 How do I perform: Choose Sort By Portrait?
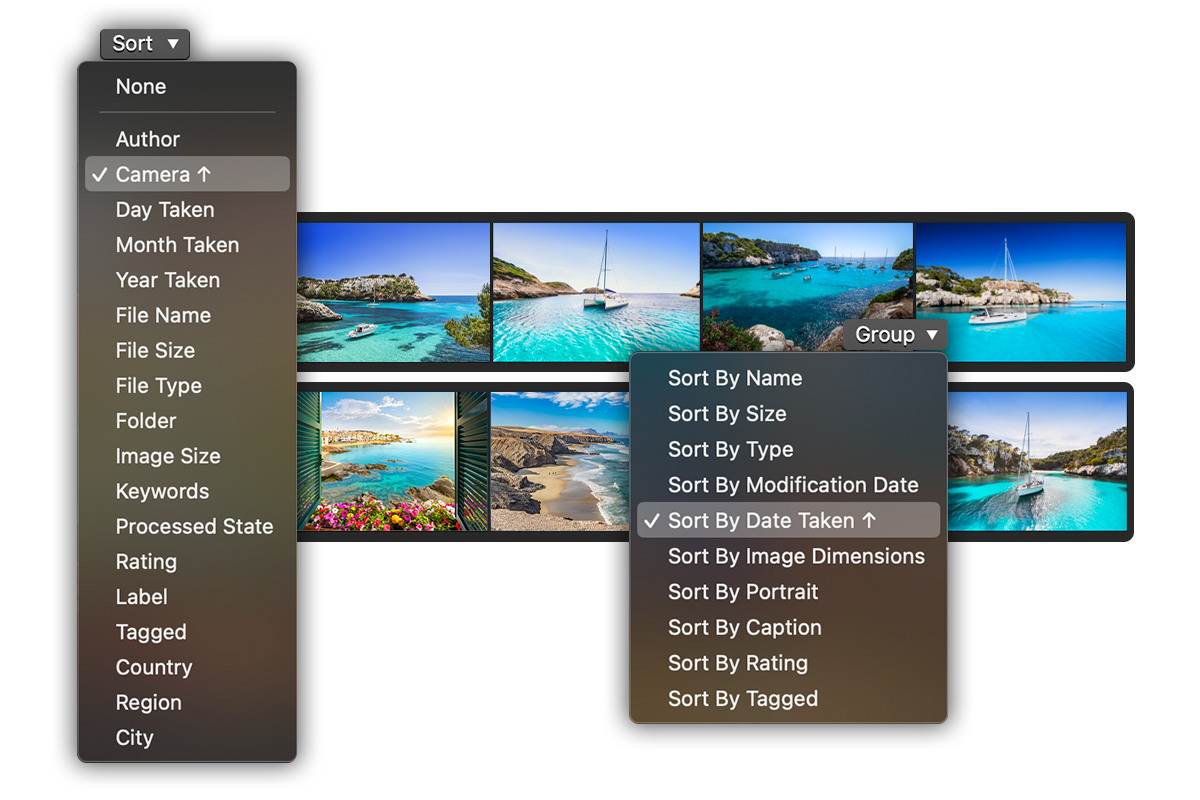(x=788, y=592)
